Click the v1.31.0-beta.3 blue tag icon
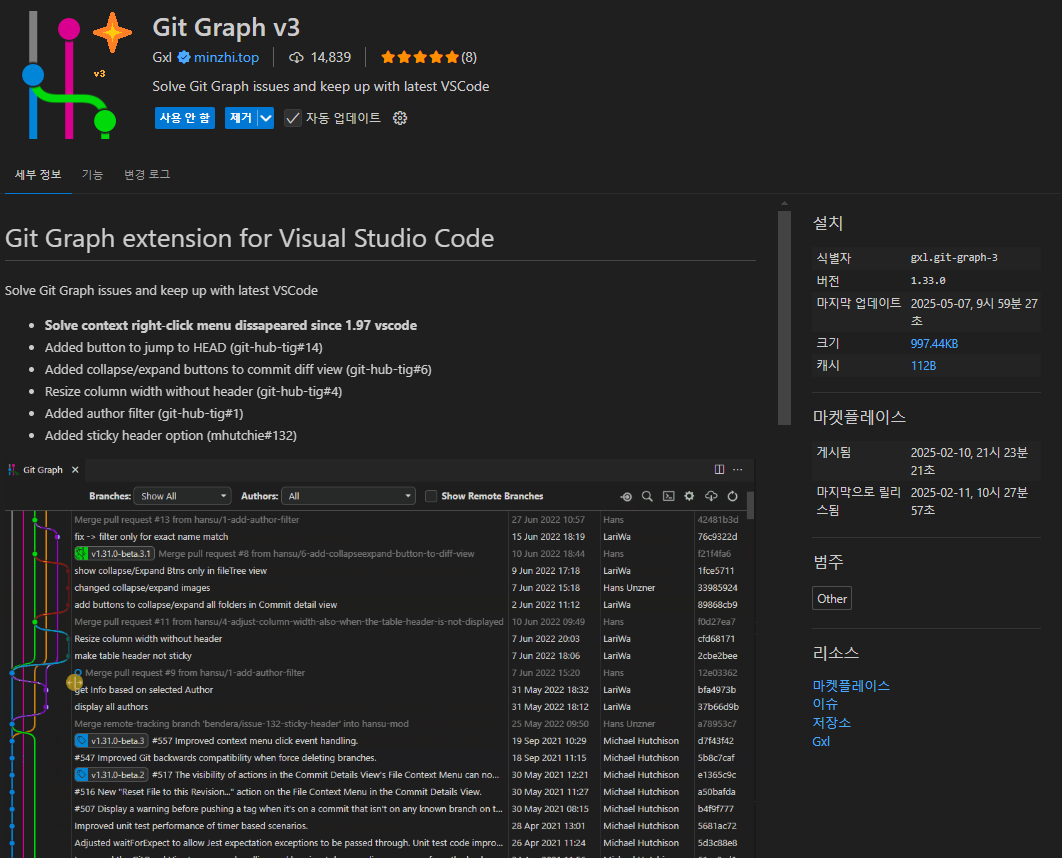The image size is (1062, 858). click(81, 741)
